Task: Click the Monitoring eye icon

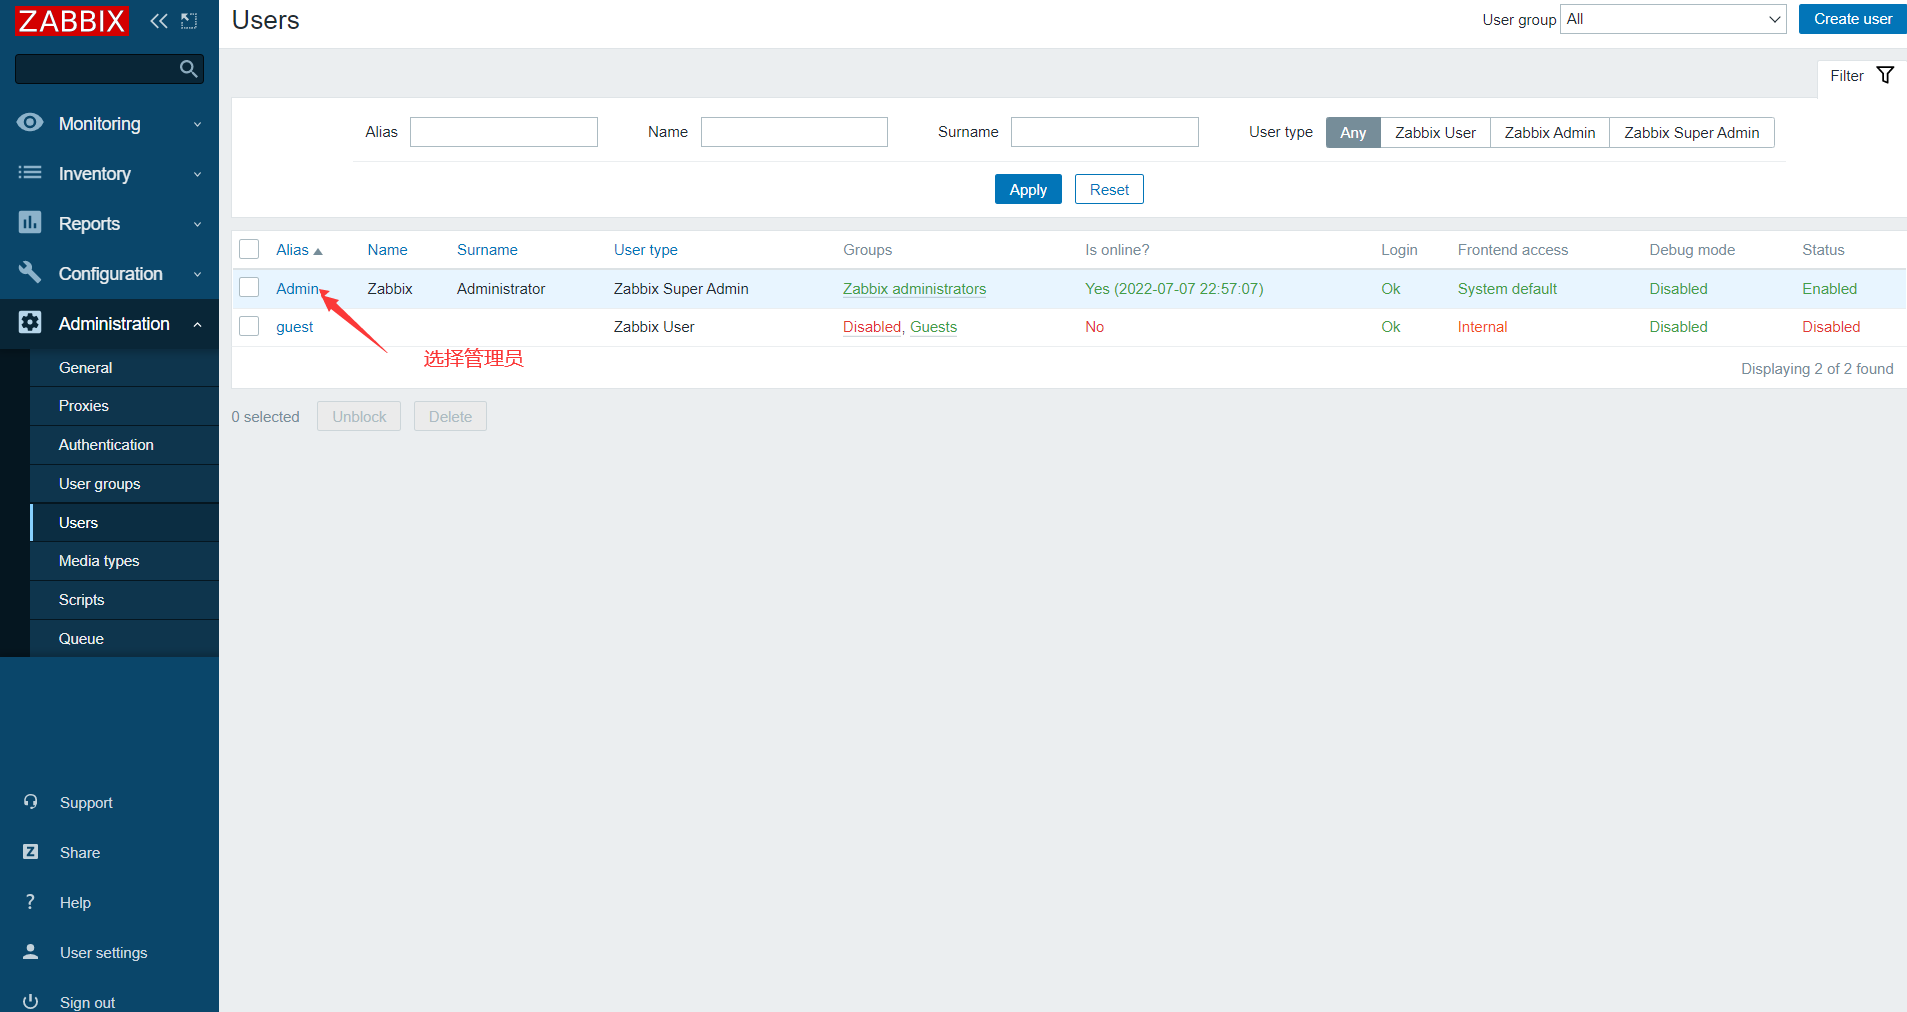Action: tap(30, 123)
